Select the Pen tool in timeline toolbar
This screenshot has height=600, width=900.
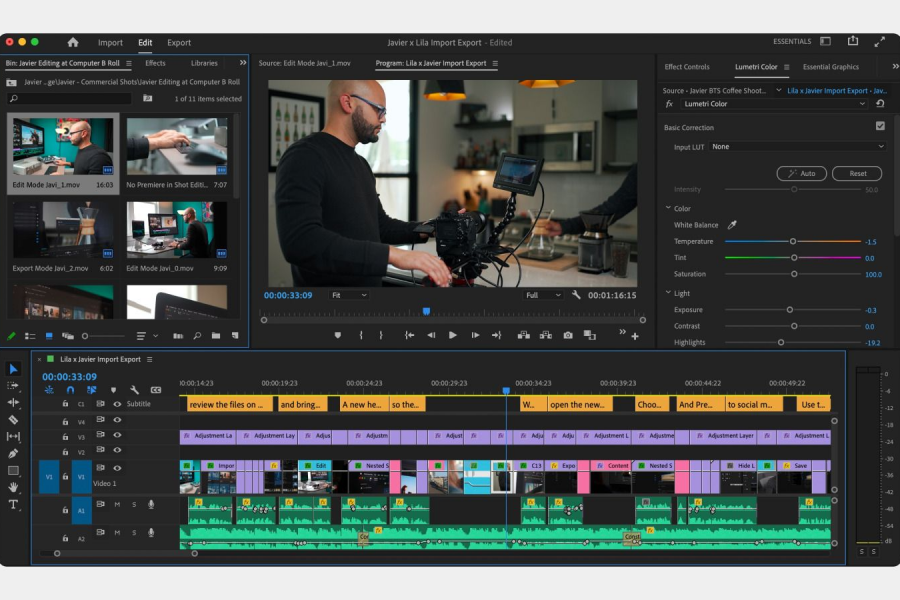(13, 453)
